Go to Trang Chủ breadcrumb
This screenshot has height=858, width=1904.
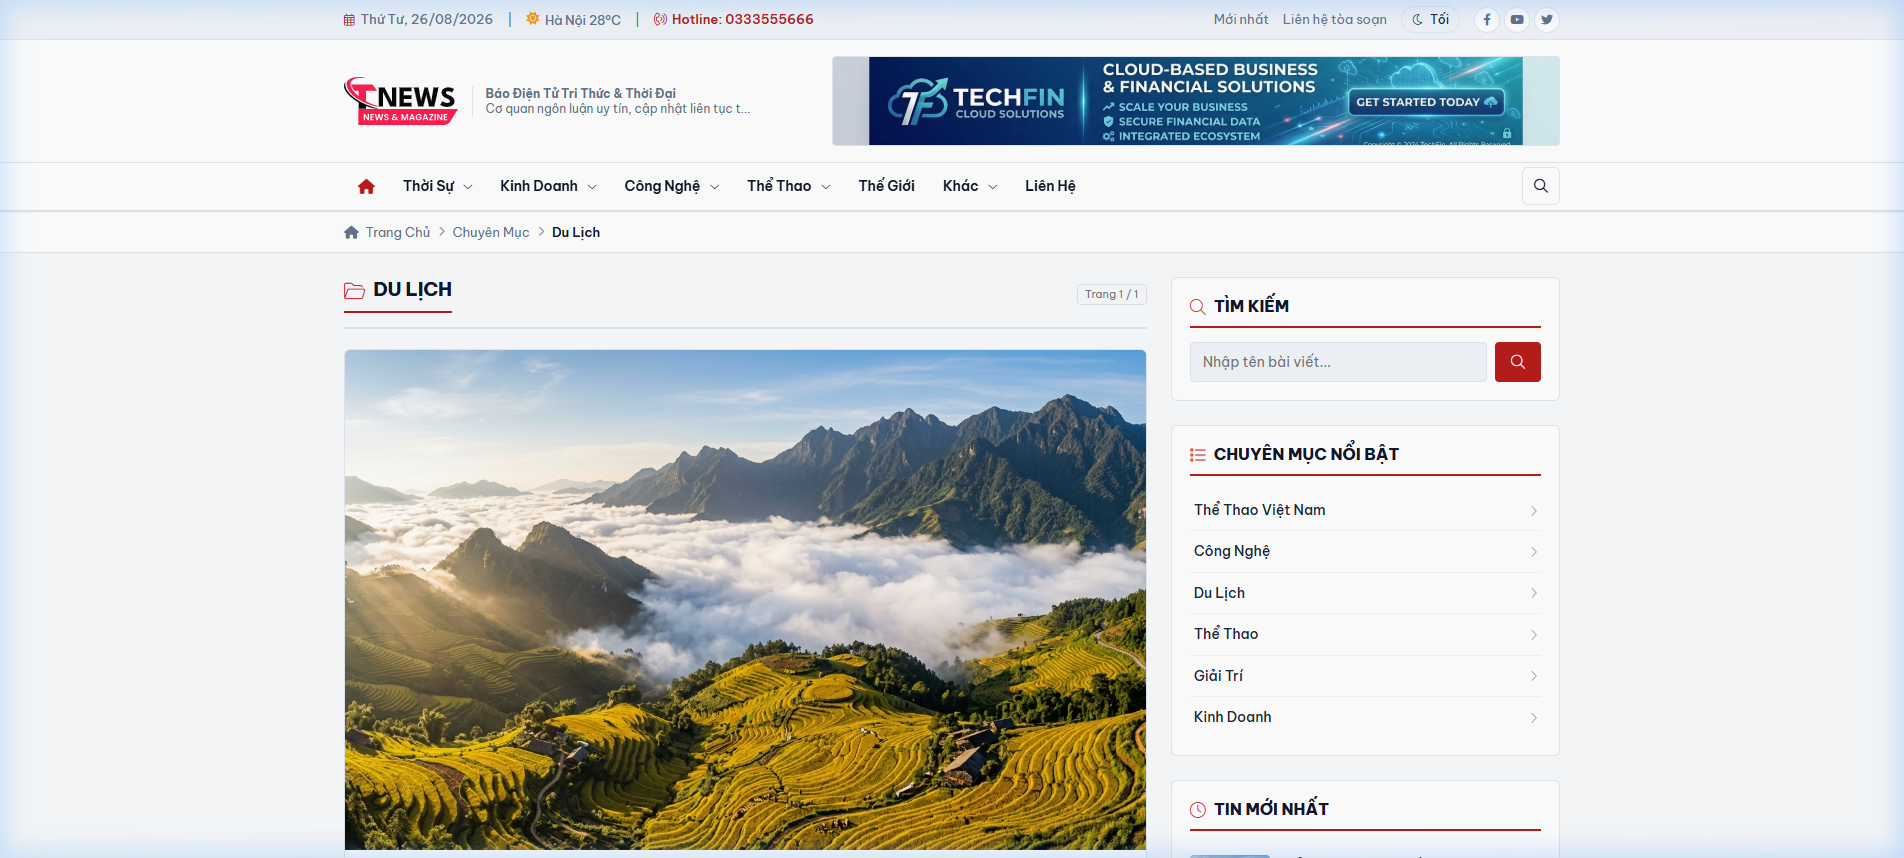coord(397,232)
